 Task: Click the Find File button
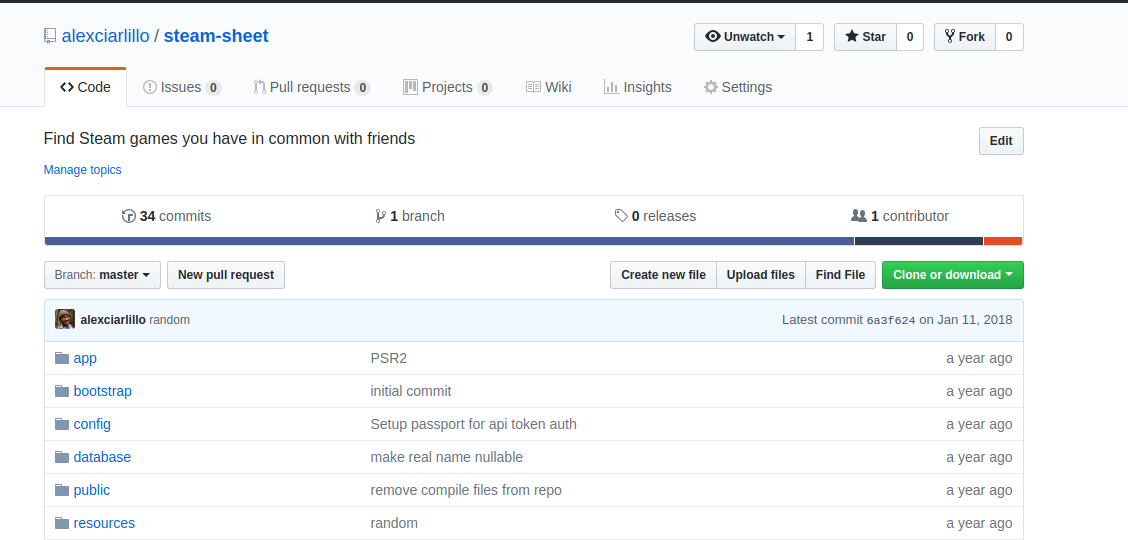(840, 275)
